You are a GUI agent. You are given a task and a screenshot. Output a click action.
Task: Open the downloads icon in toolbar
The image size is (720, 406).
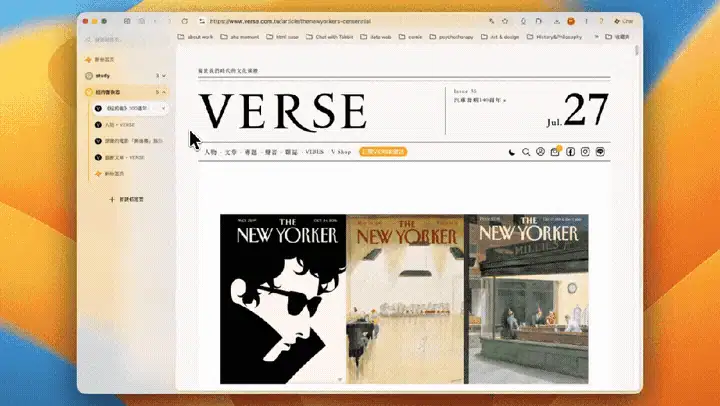click(x=557, y=21)
